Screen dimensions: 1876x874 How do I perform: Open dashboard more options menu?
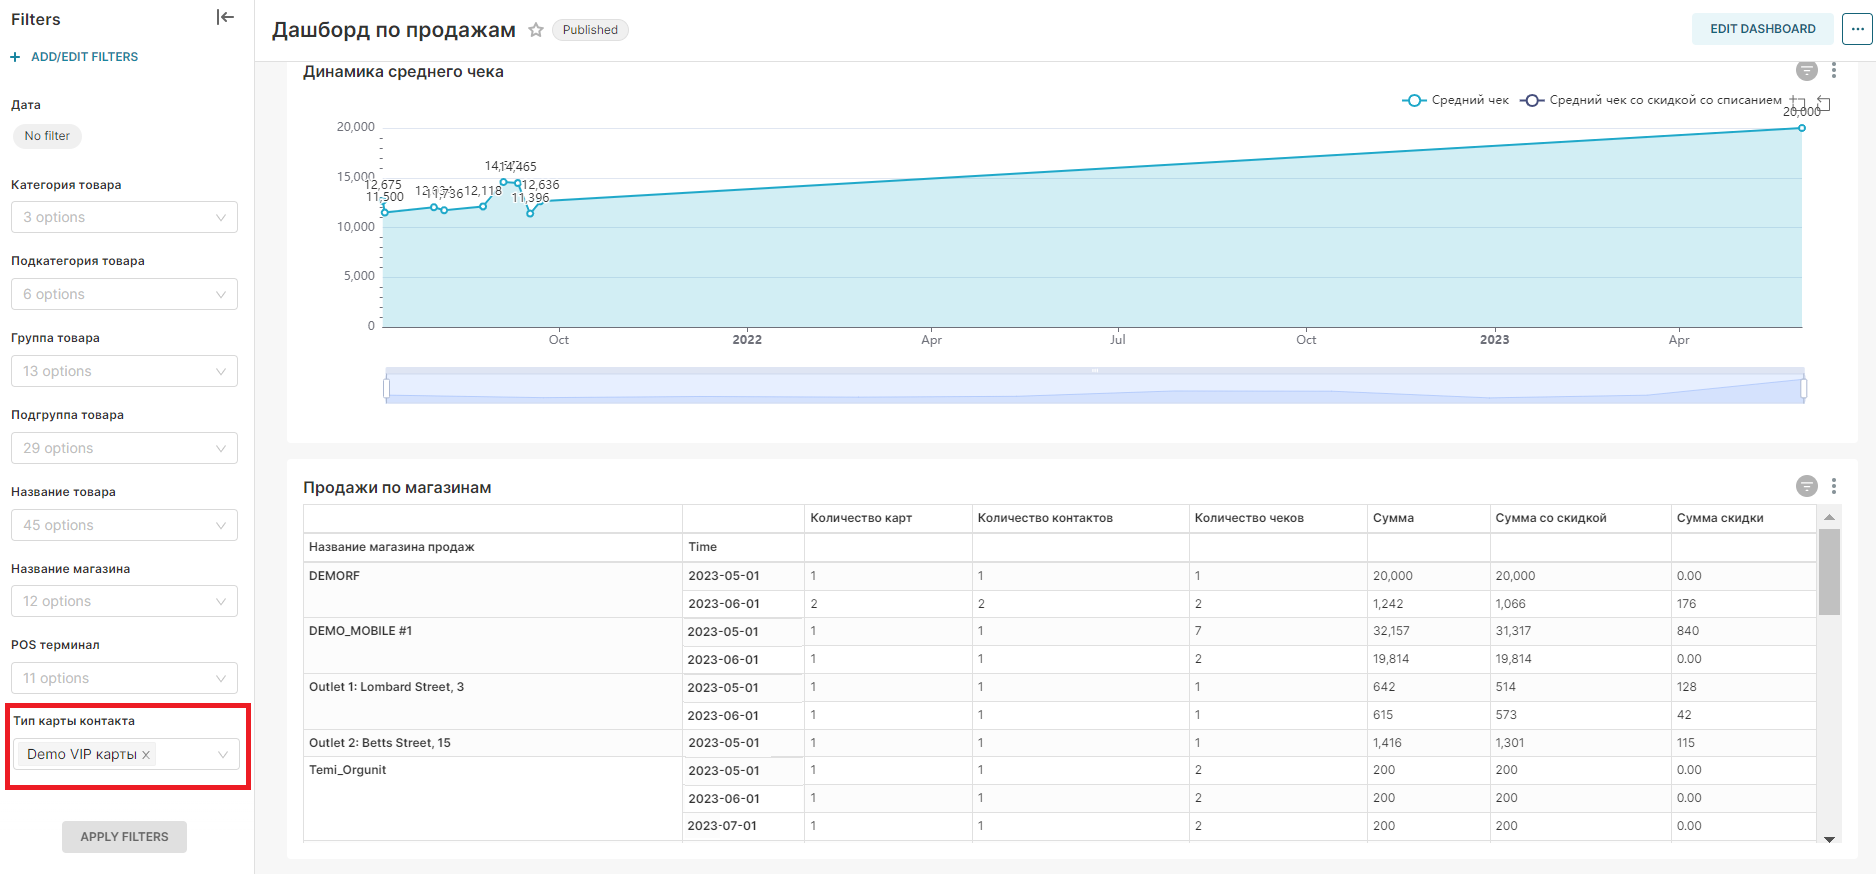click(1857, 29)
